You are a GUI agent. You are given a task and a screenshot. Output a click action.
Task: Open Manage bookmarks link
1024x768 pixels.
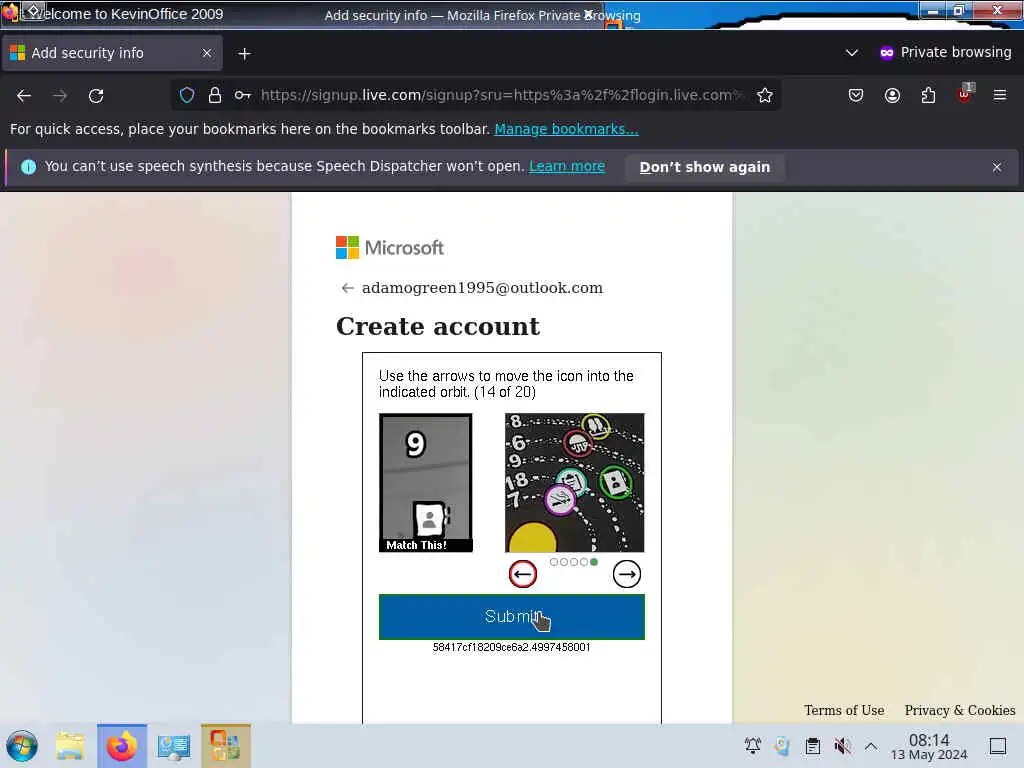click(566, 129)
